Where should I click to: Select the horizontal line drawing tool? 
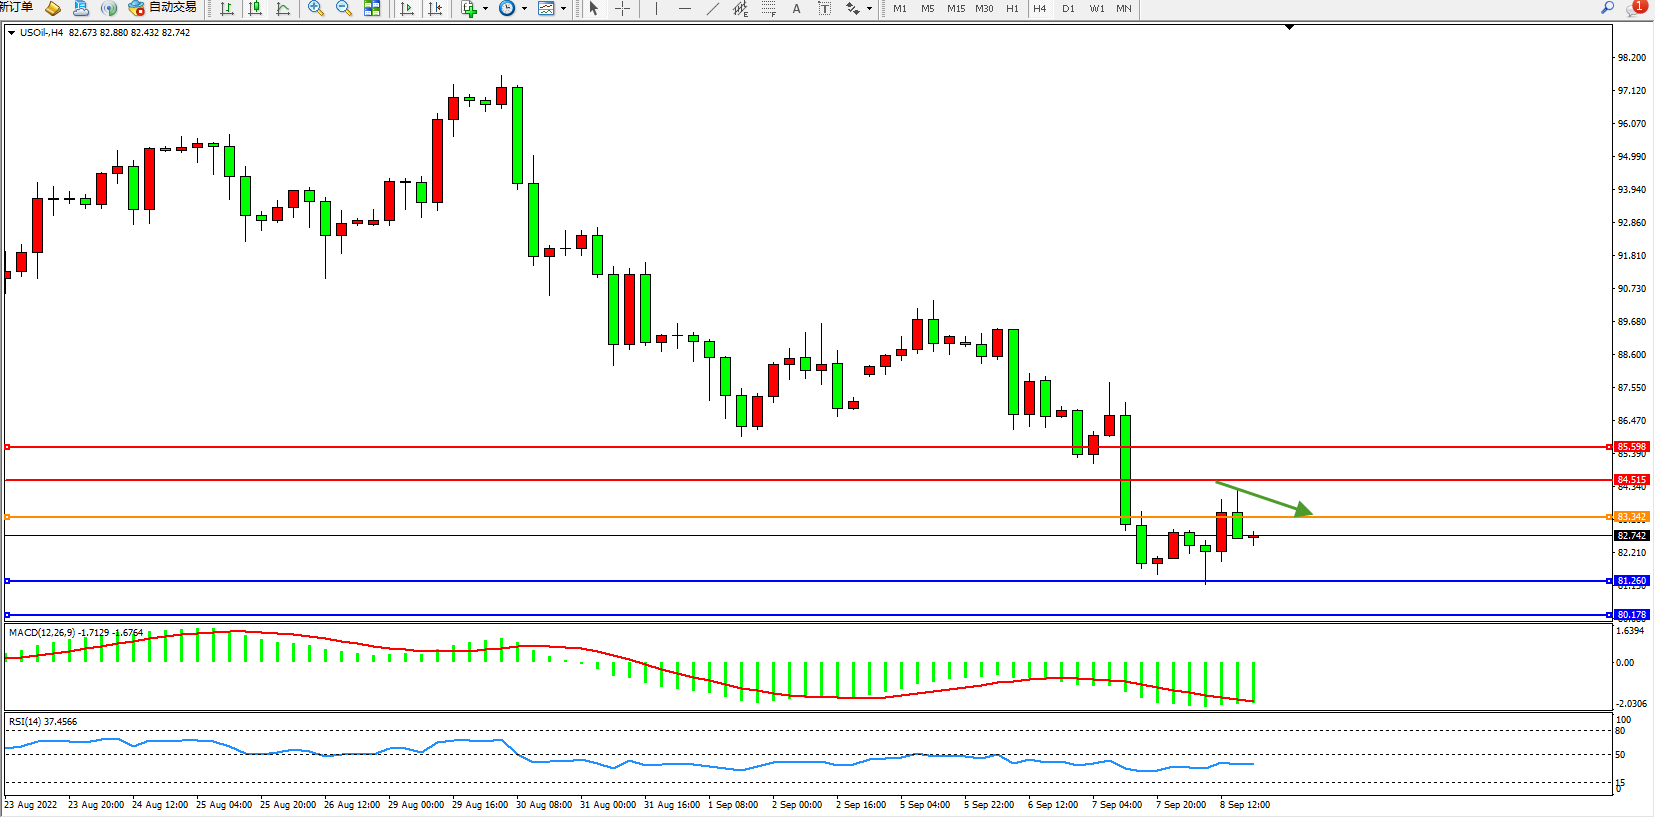(684, 9)
